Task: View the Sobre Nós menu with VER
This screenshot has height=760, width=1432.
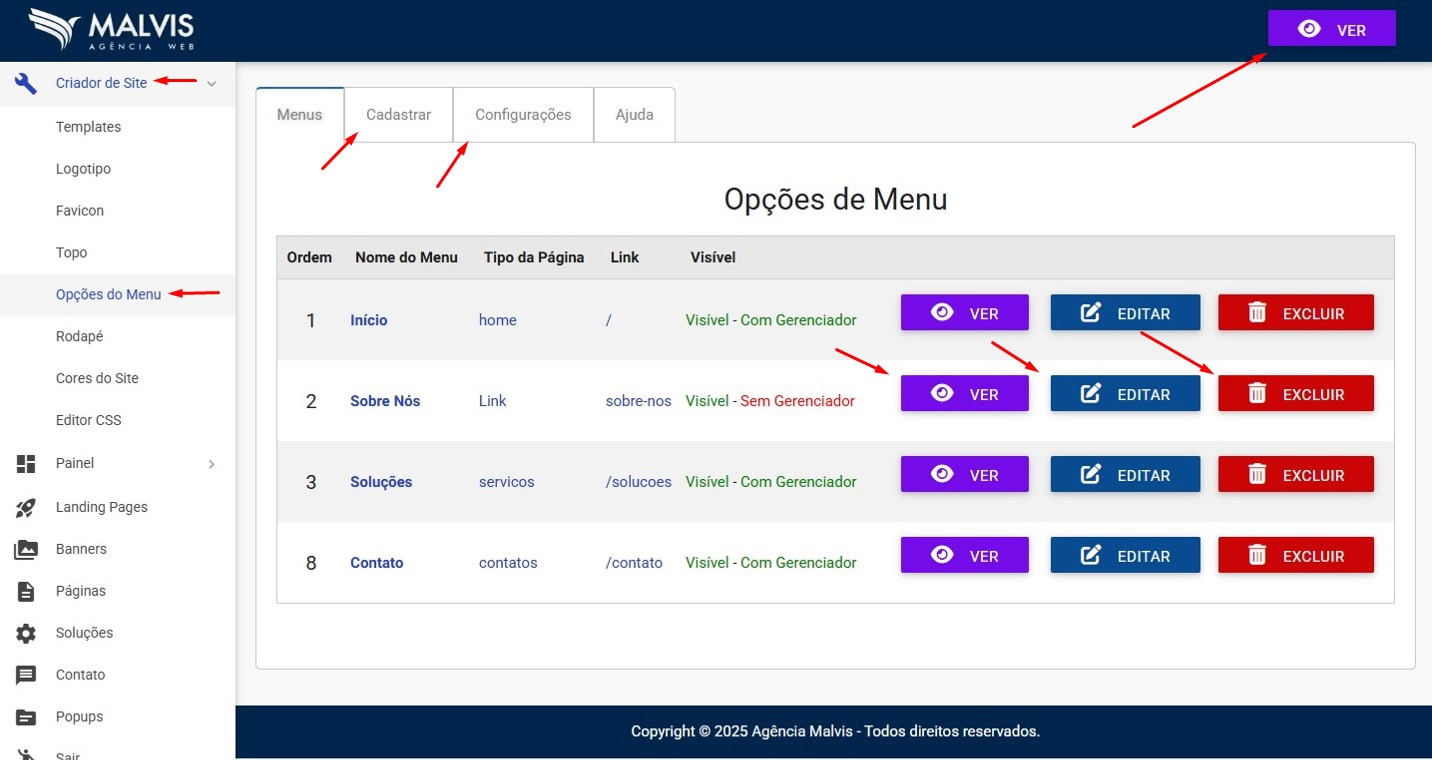Action: pos(964,394)
